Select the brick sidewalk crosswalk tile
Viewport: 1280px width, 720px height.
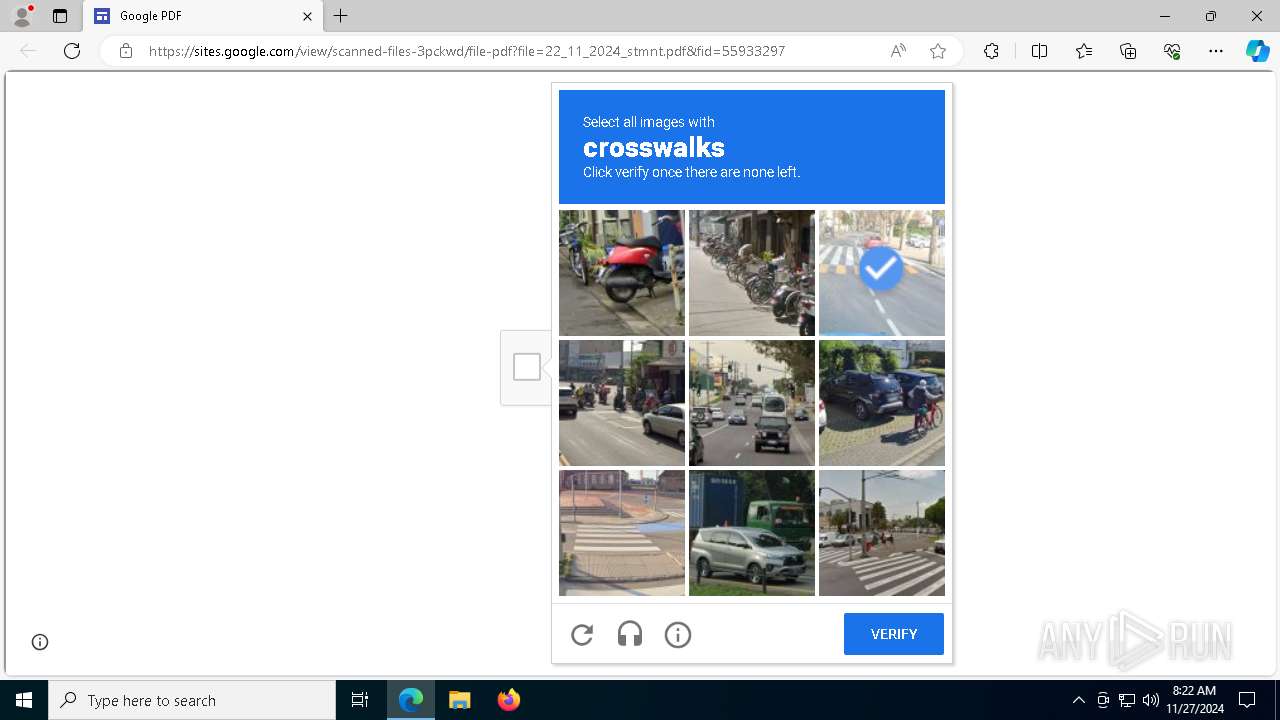[622, 533]
